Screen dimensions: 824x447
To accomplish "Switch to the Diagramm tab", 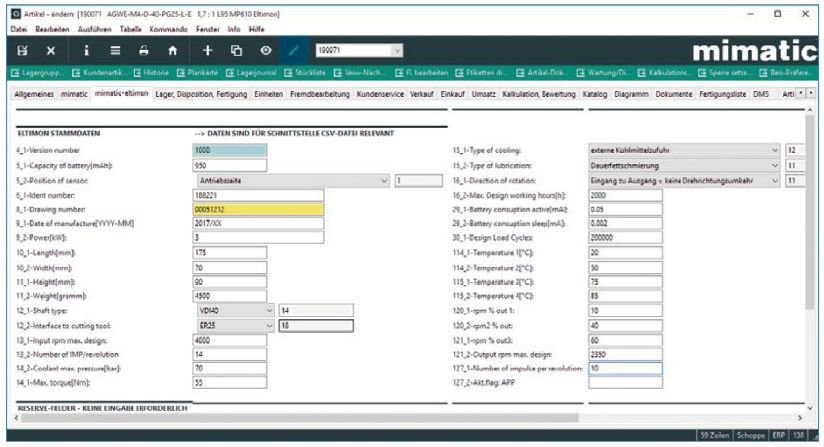I will click(x=631, y=94).
